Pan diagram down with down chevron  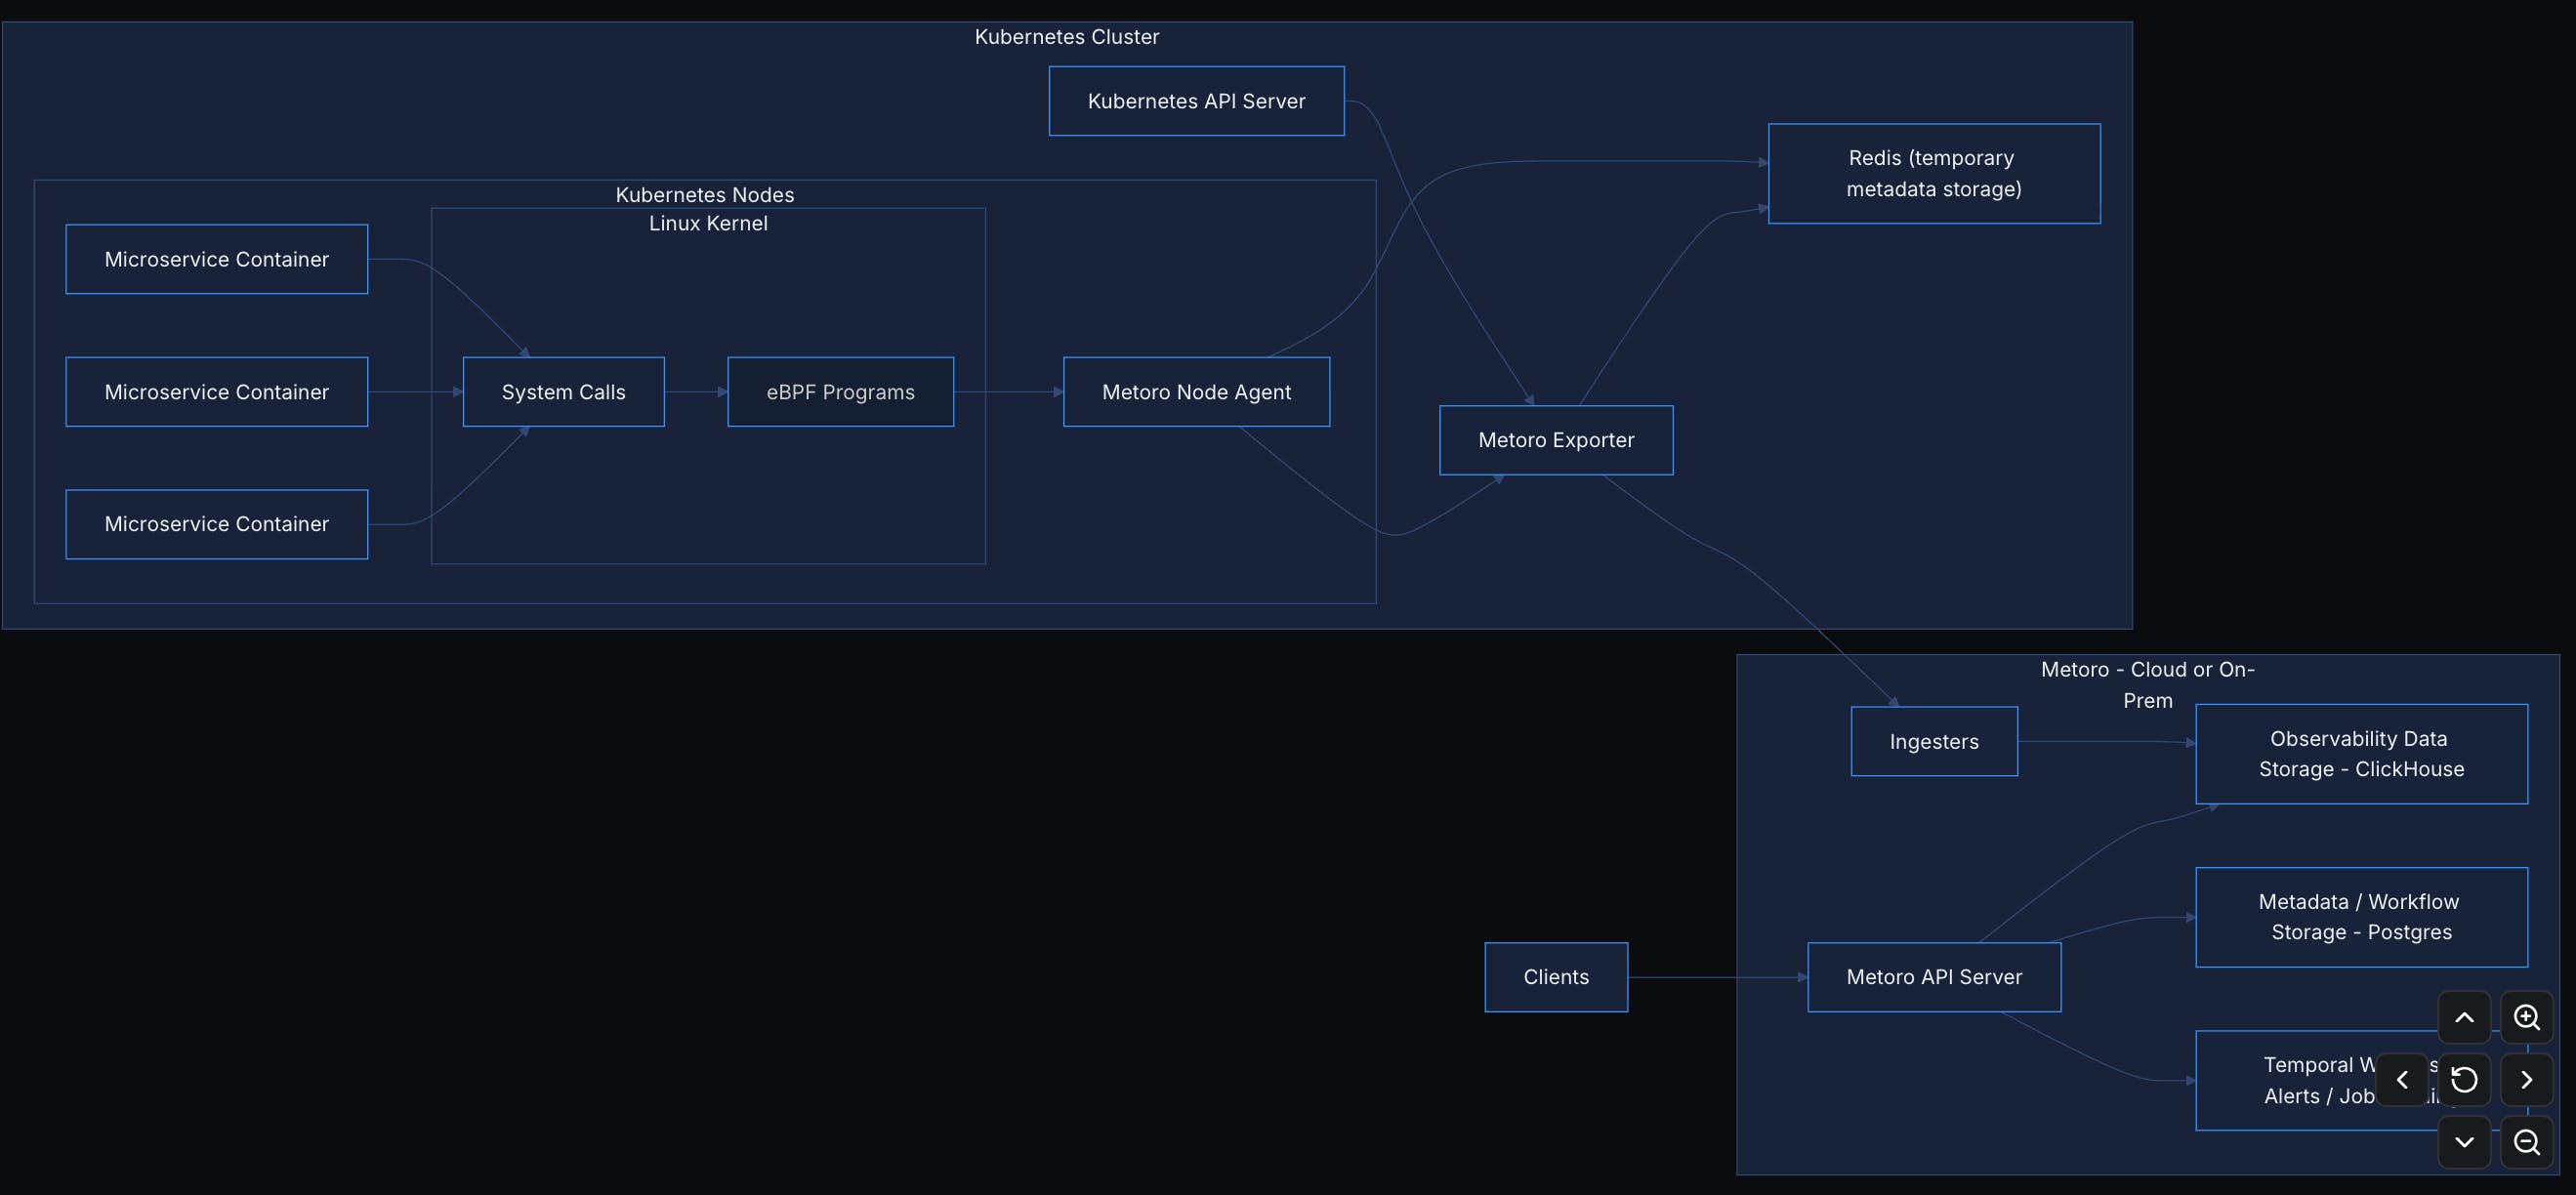[2464, 1142]
